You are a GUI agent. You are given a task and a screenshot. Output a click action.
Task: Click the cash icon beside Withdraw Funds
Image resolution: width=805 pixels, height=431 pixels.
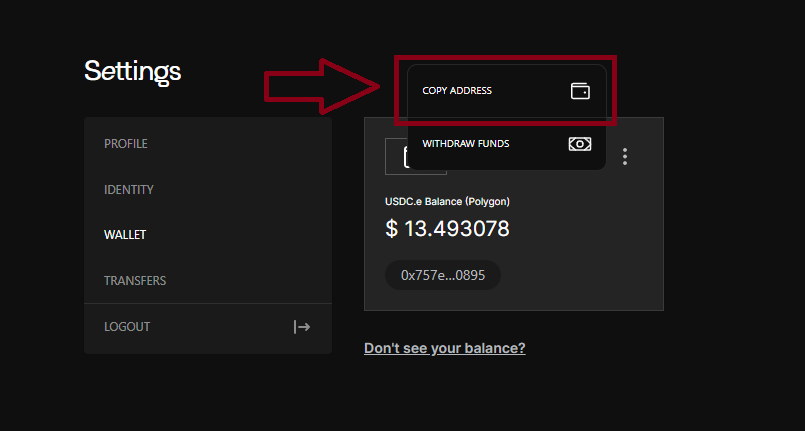pyautogui.click(x=580, y=144)
